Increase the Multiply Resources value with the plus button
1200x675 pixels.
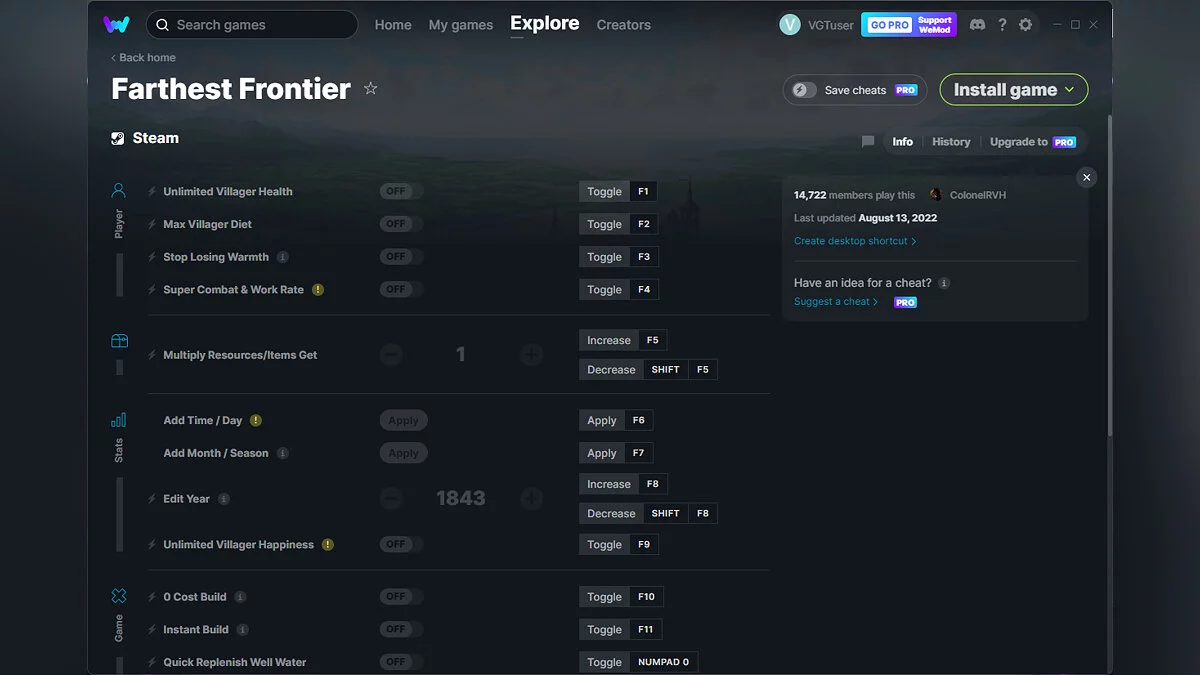tap(531, 354)
